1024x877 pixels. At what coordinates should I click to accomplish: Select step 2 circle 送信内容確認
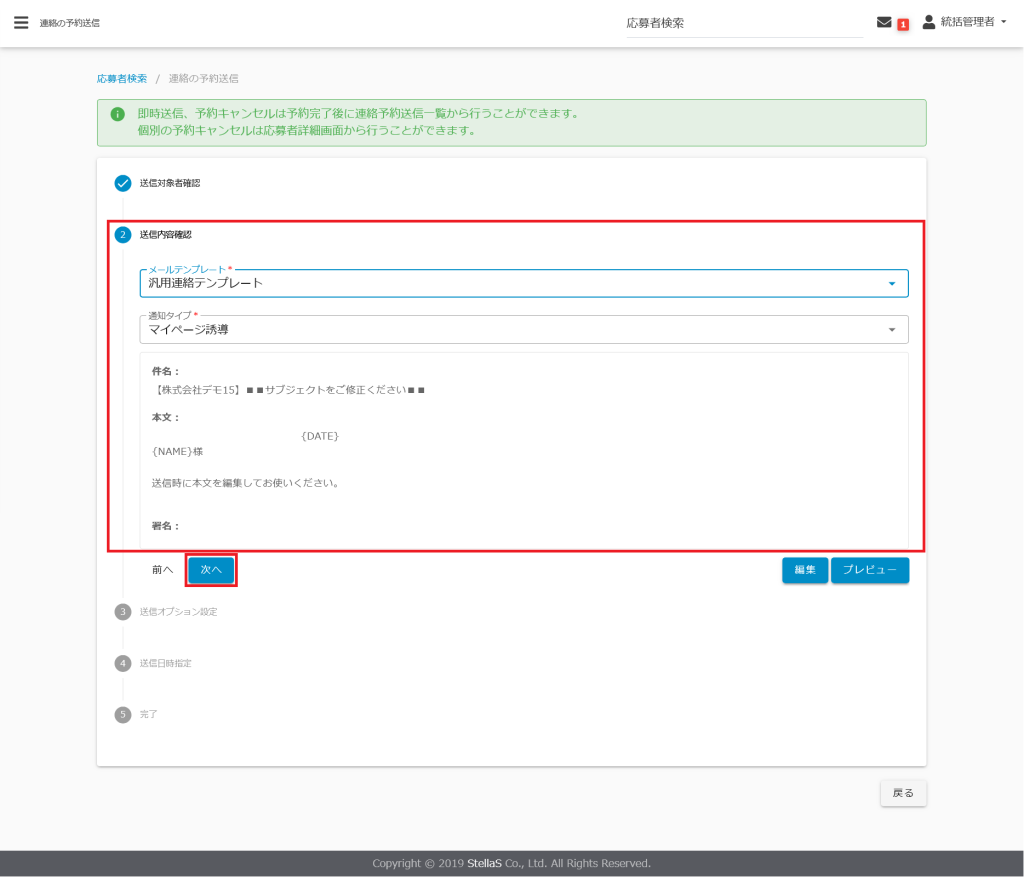[123, 235]
